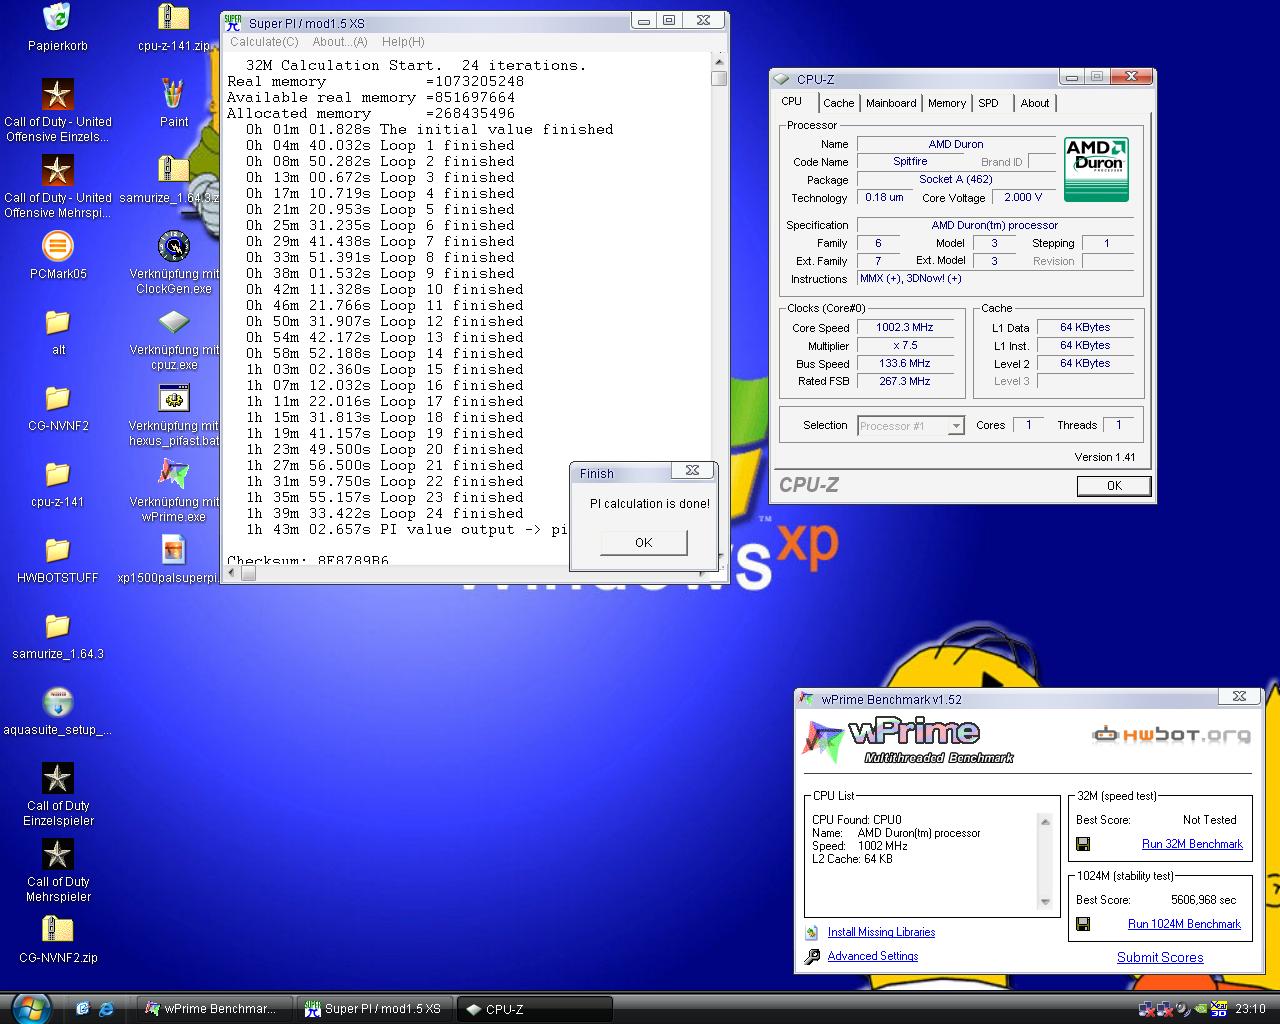Run the aquasuite_setup installer icon

click(58, 702)
